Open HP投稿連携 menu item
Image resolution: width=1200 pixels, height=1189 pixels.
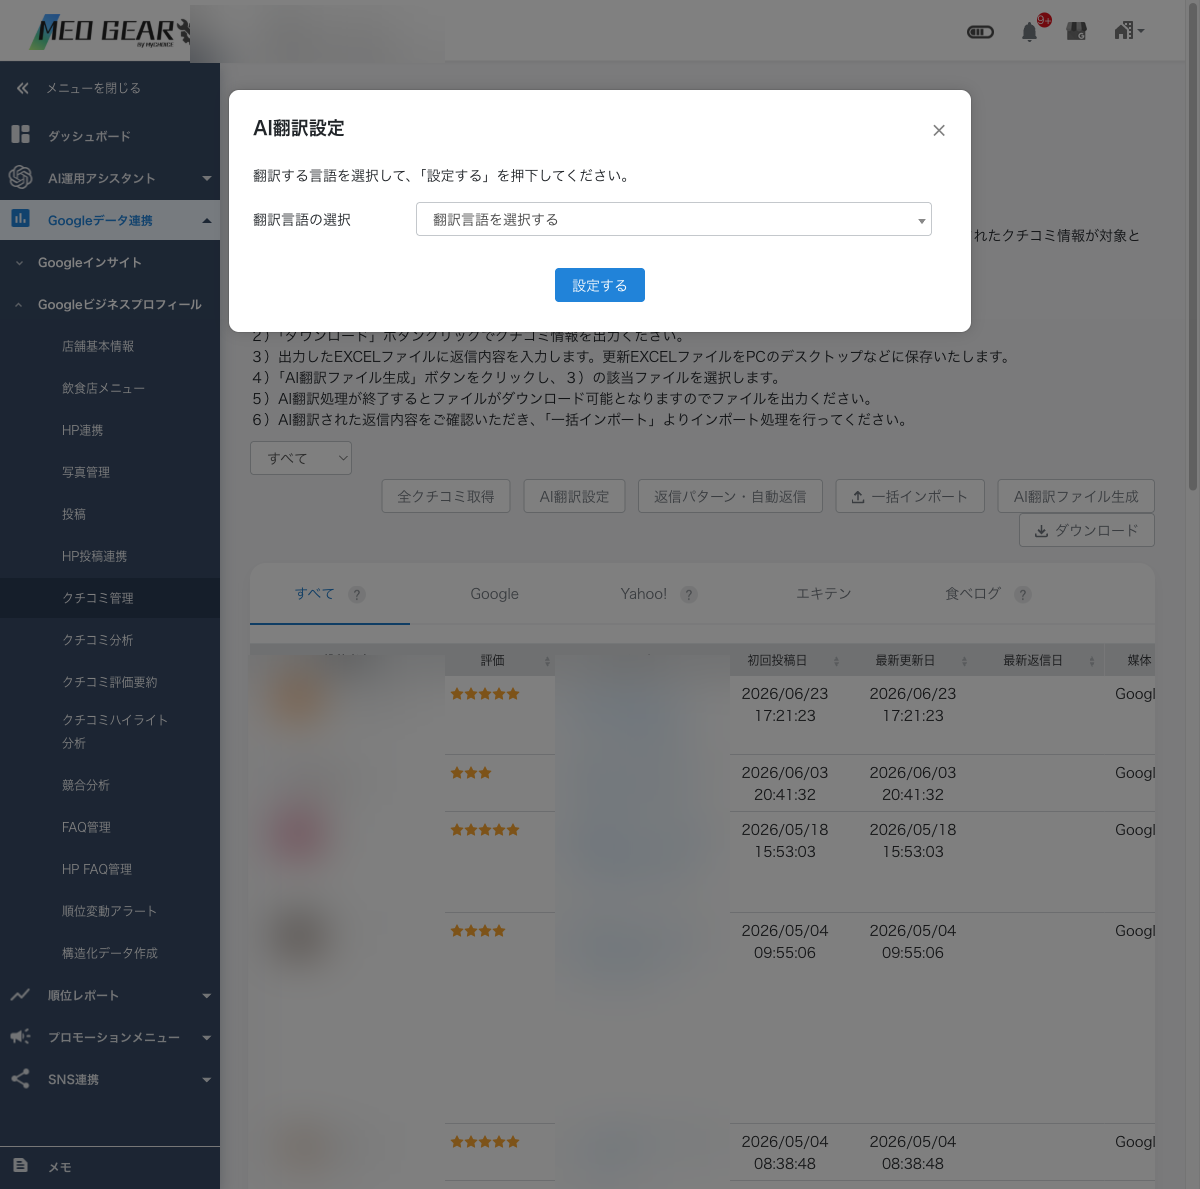94,556
